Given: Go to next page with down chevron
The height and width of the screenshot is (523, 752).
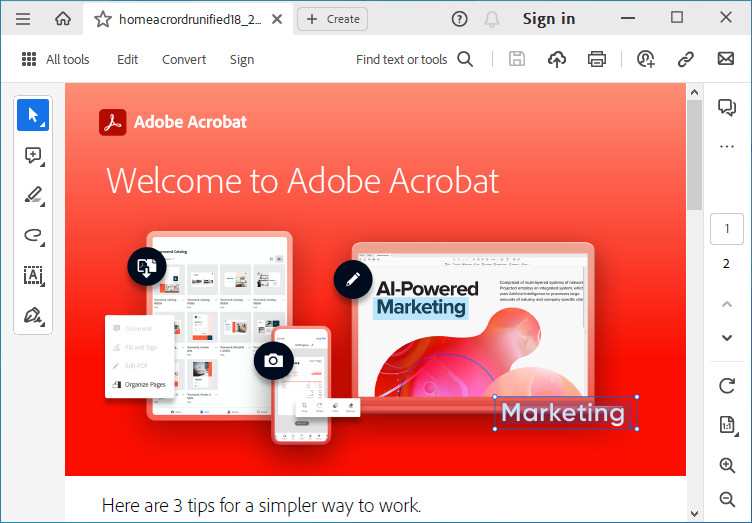Looking at the screenshot, I should point(727,338).
